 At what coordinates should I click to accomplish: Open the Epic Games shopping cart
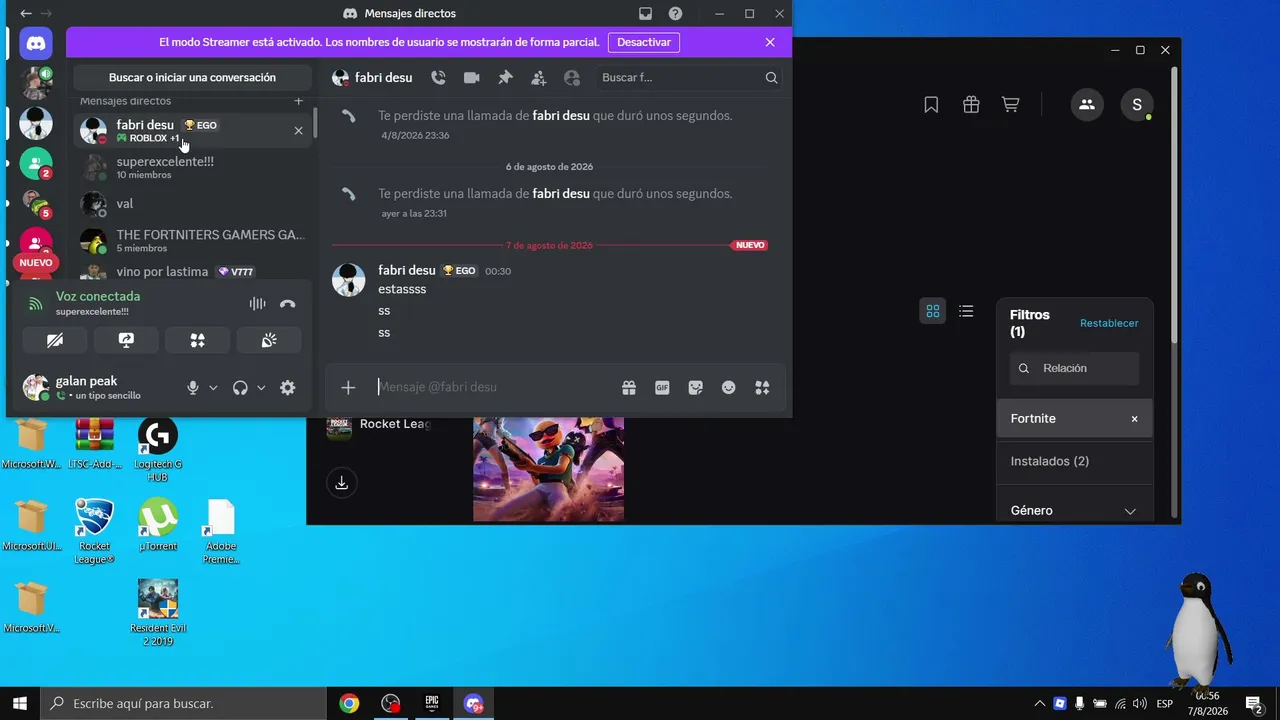tap(1011, 105)
